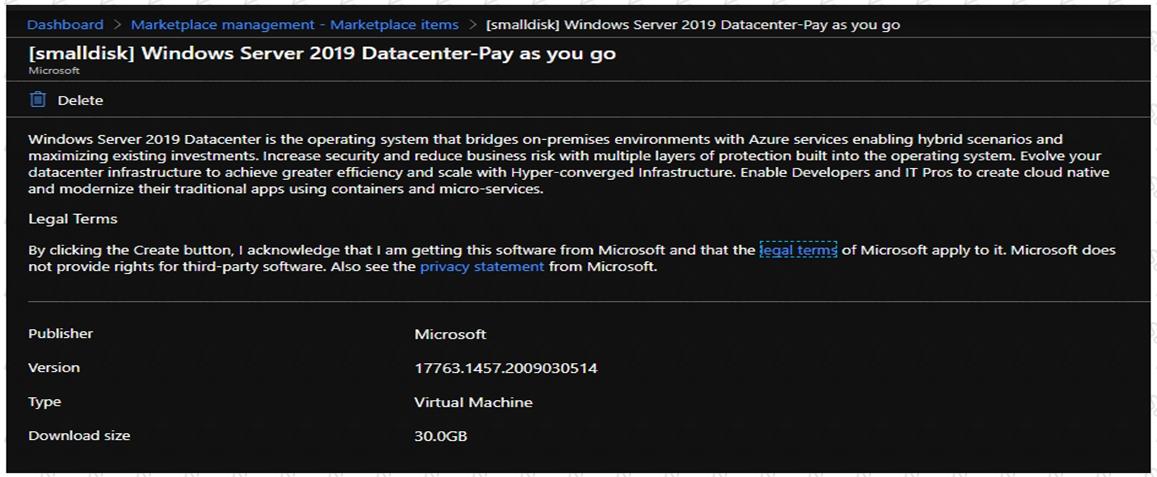Click the Publisher value Microsoft
Viewport: 1157px width, 477px height.
[450, 334]
